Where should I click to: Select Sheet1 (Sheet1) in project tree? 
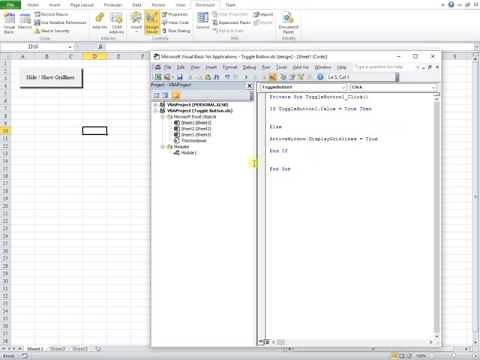(196, 123)
